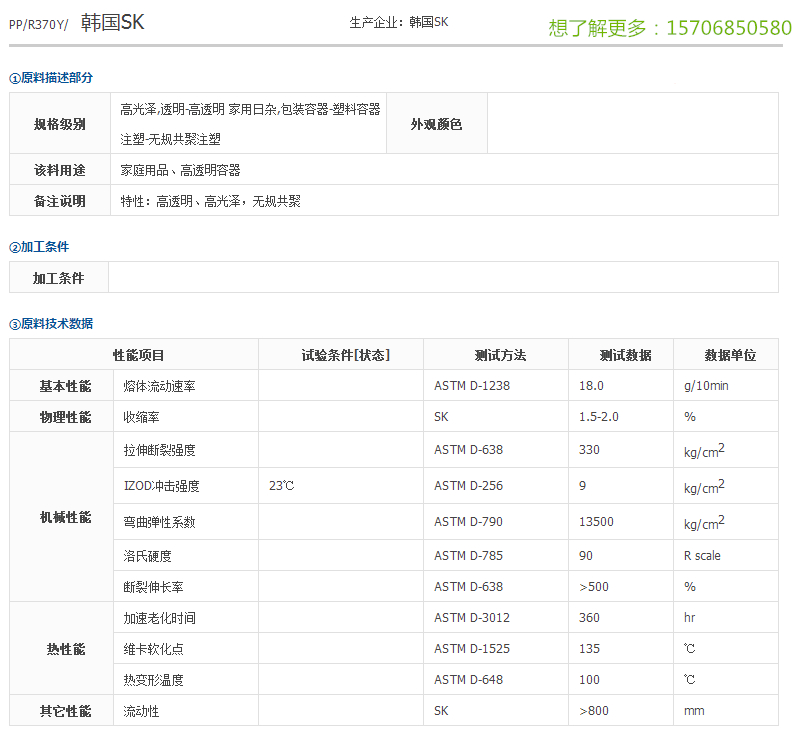Click the hr unit cell

pyautogui.click(x=726, y=617)
